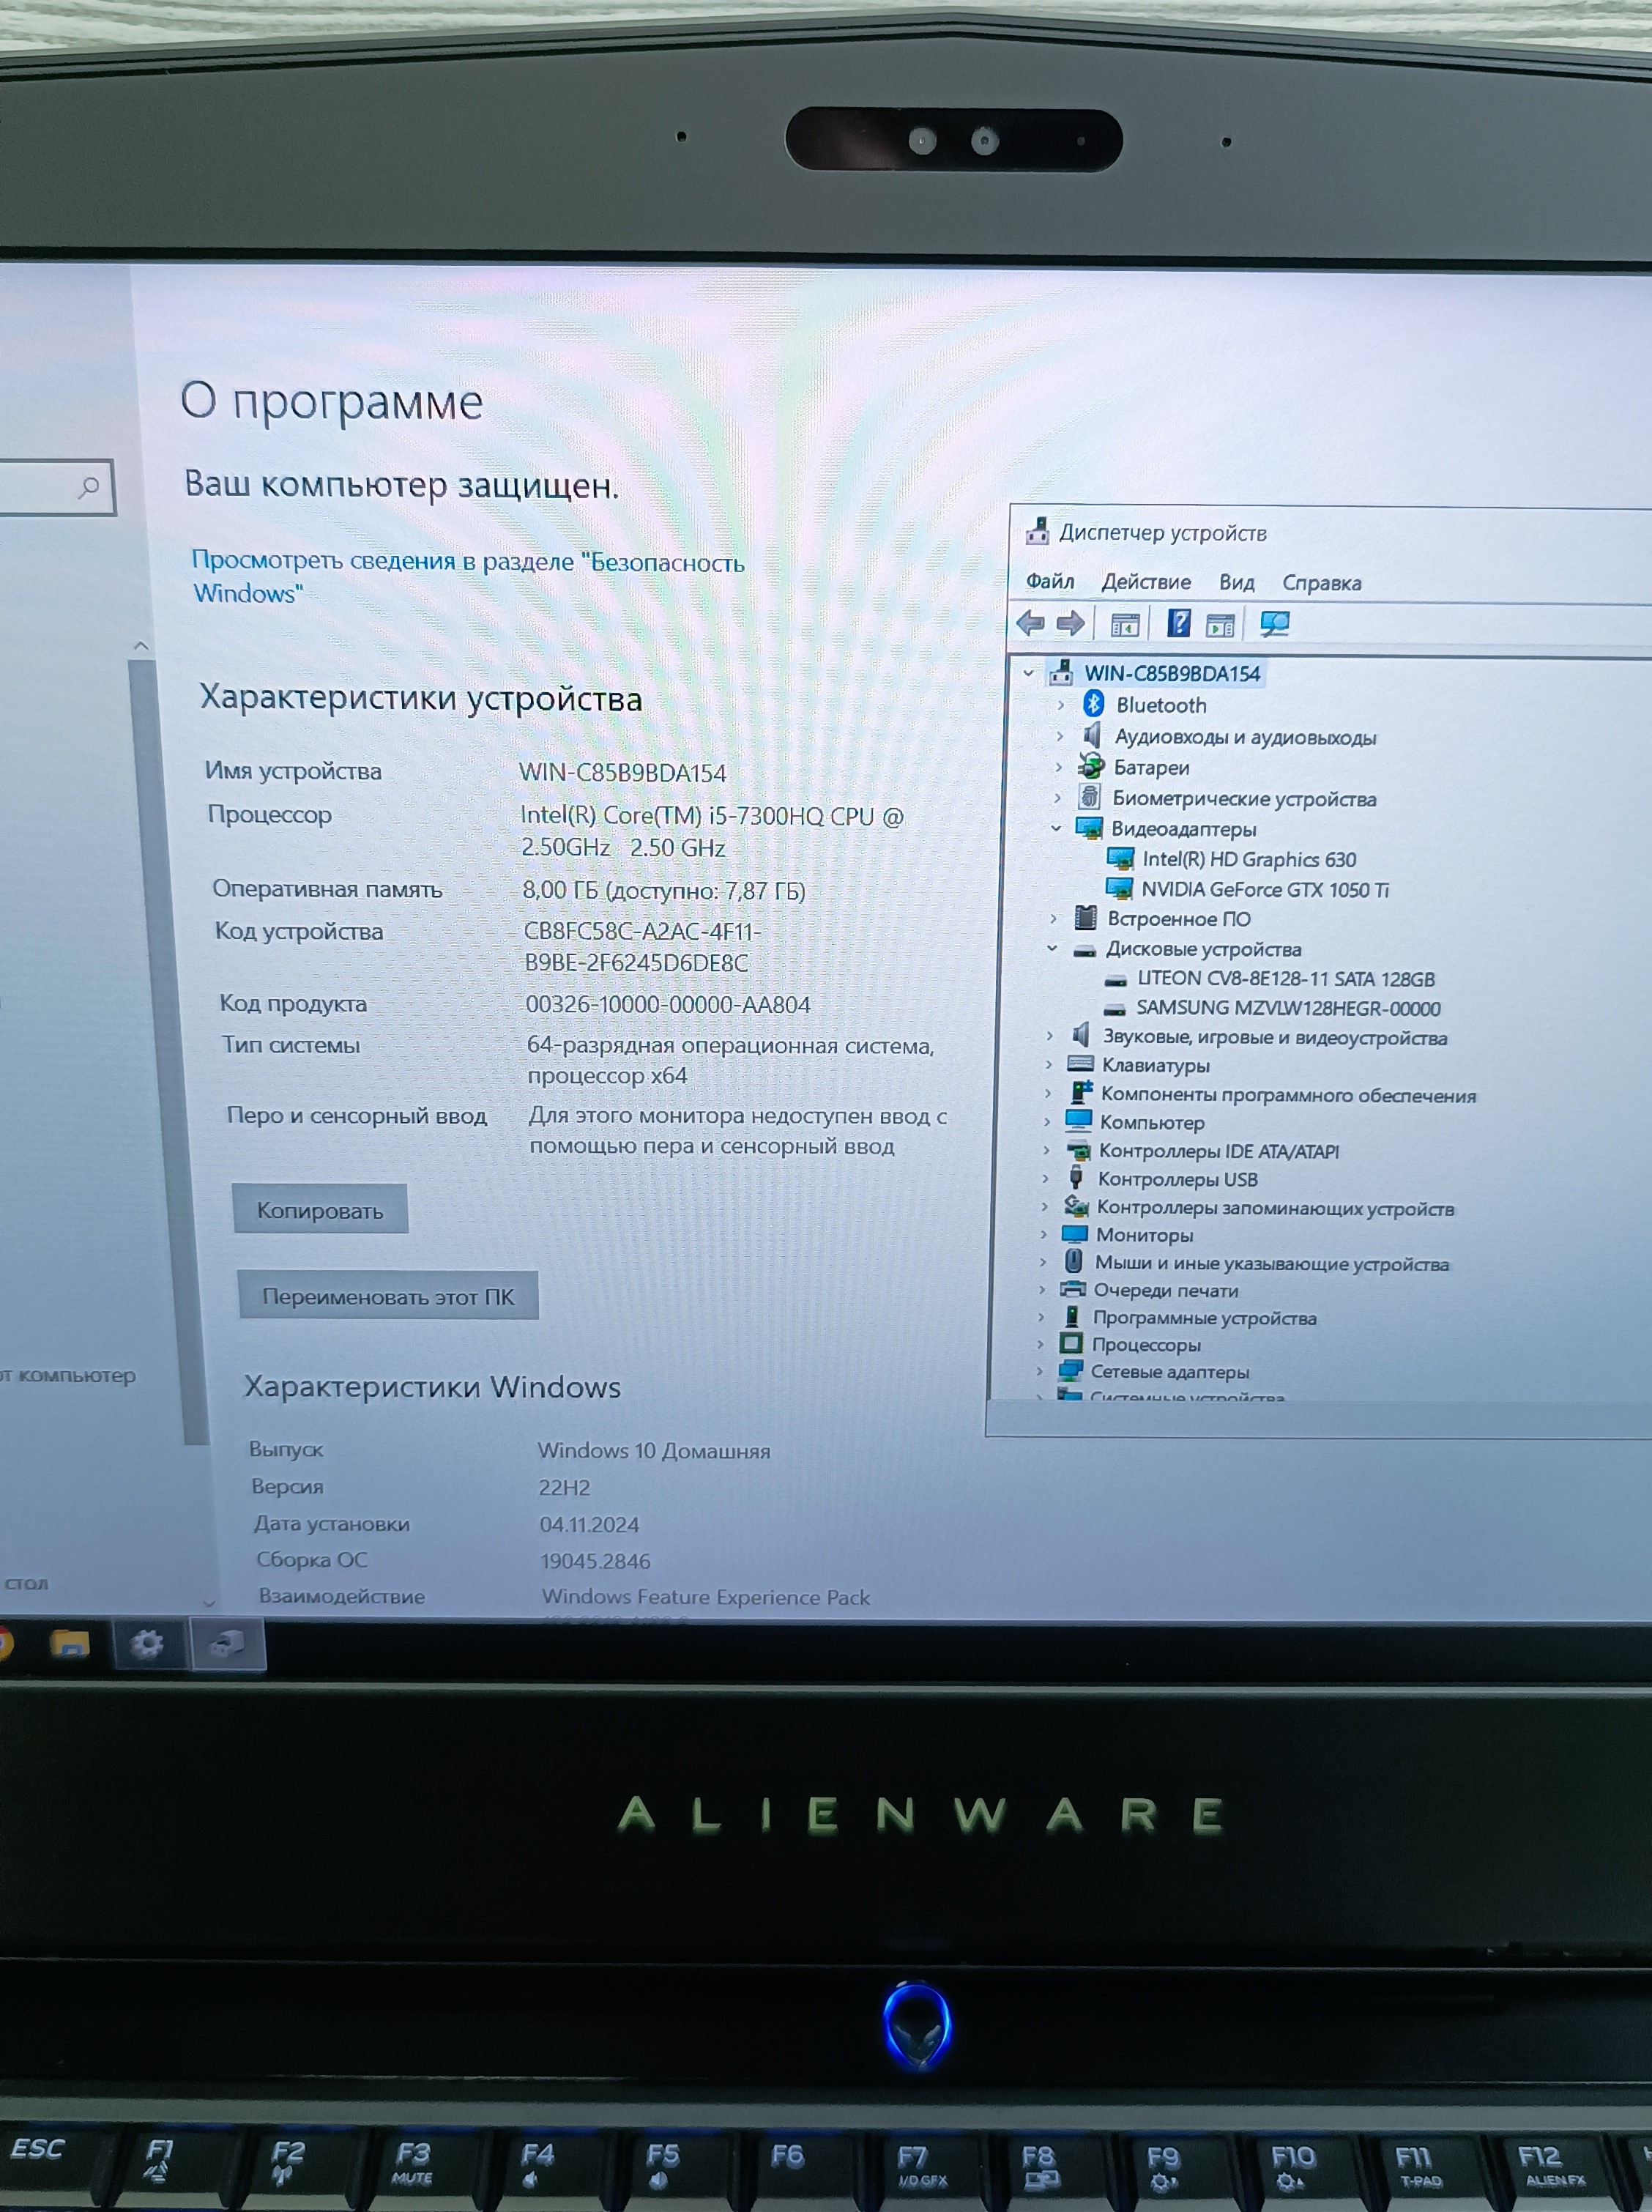The height and width of the screenshot is (2212, 1652).
Task: Open the Действие menu
Action: pyautogui.click(x=1146, y=582)
